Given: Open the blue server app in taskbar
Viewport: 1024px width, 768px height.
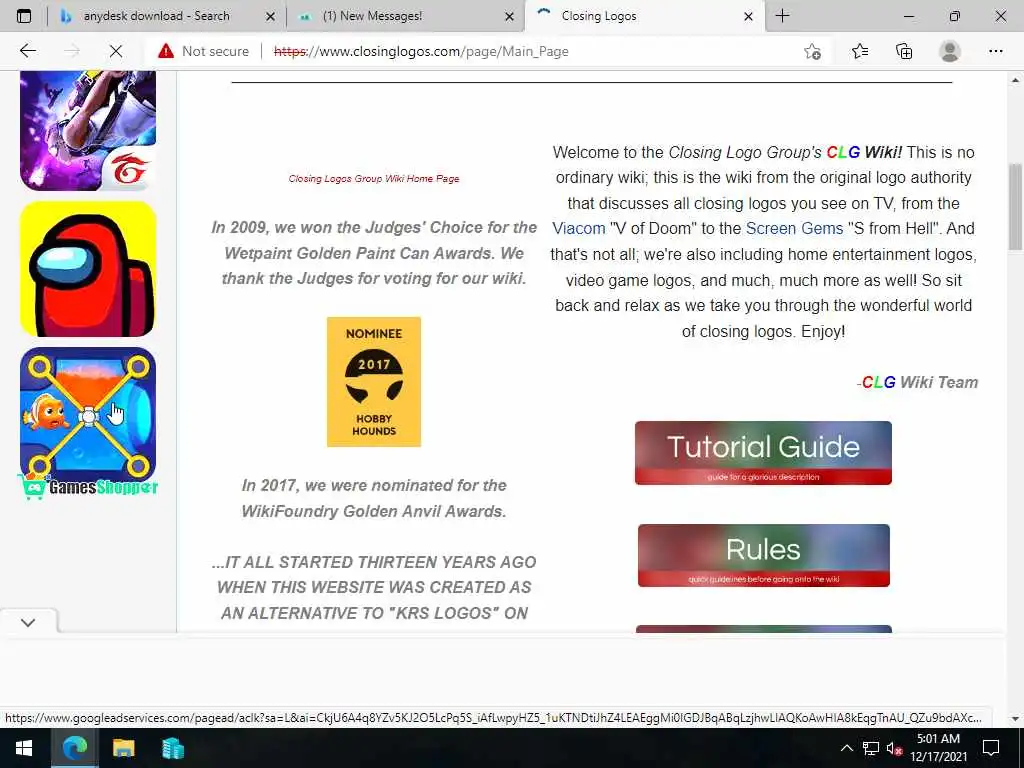Looking at the screenshot, I should coord(173,748).
